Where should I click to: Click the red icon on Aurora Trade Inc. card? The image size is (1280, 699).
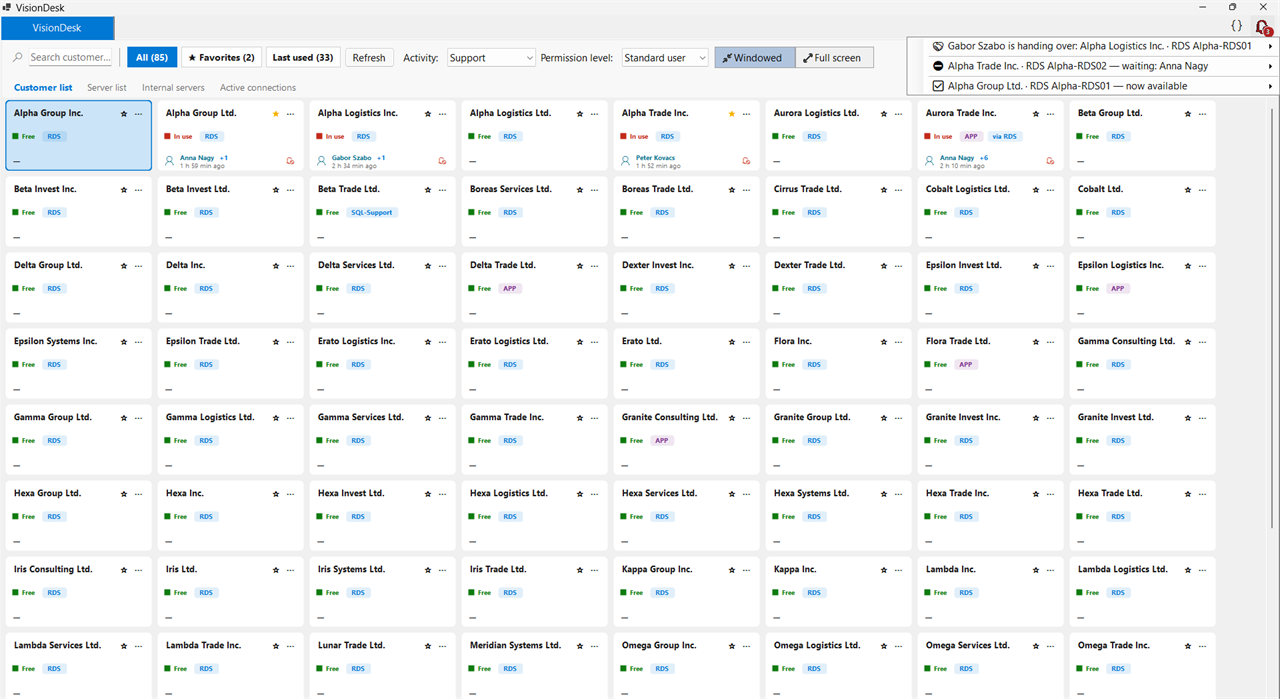[x=1050, y=160]
